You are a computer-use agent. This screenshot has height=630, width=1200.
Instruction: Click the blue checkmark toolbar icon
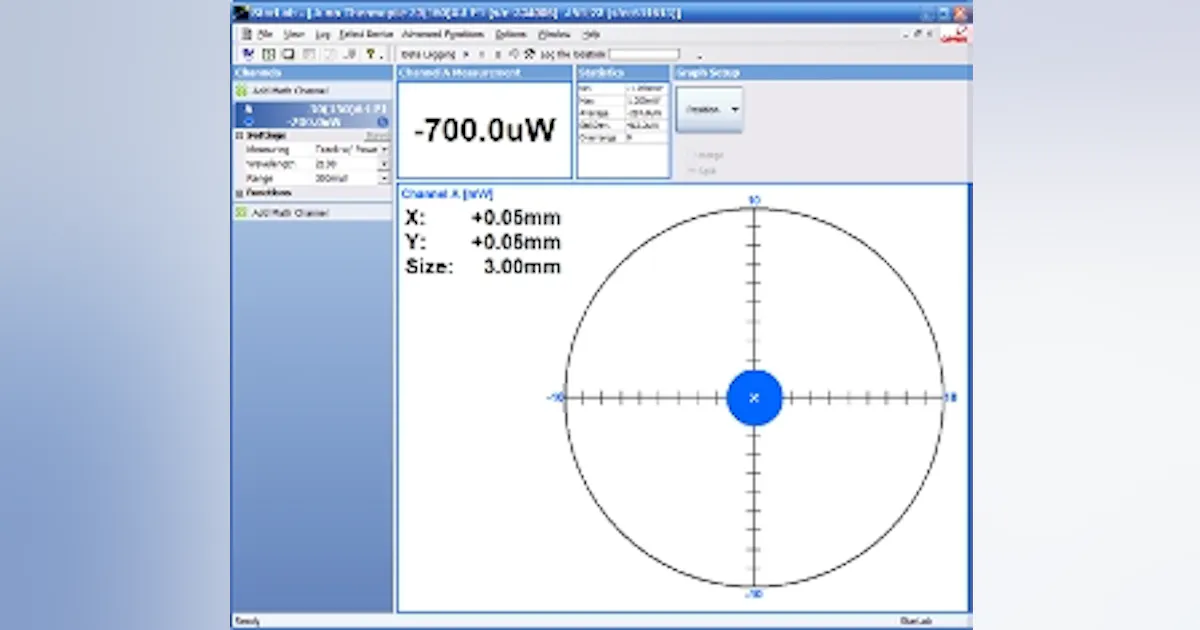[249, 54]
